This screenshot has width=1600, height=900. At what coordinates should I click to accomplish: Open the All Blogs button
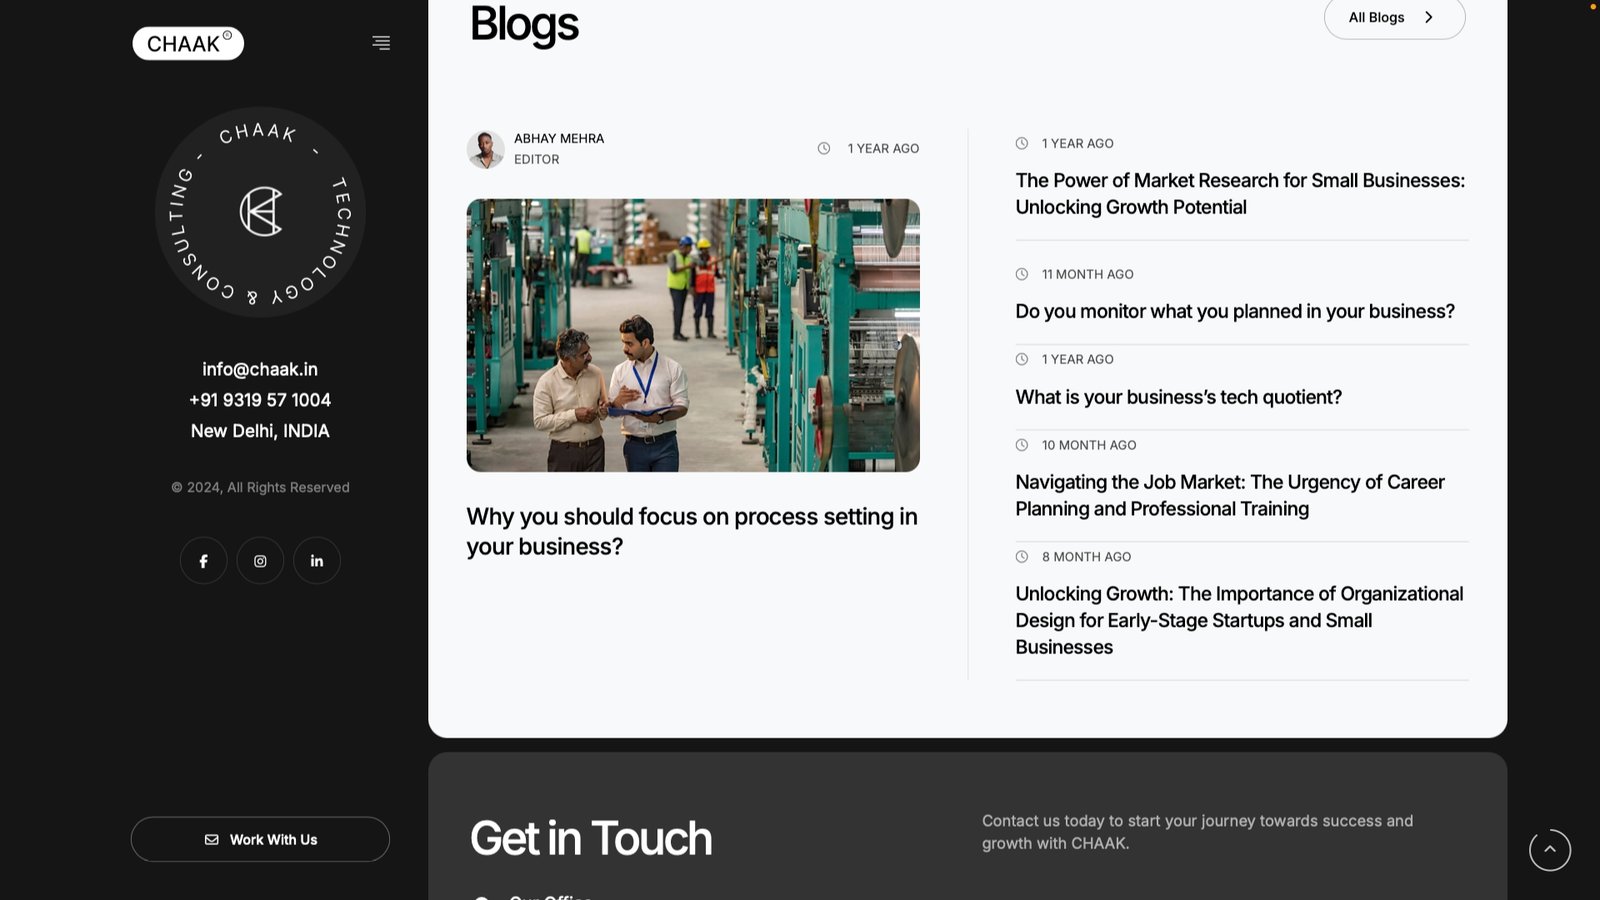1394,18
